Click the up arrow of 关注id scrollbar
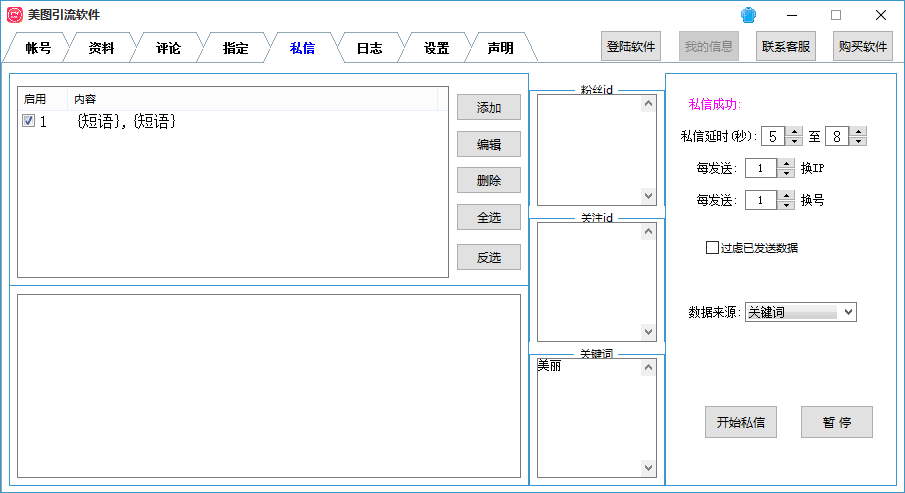 click(649, 231)
